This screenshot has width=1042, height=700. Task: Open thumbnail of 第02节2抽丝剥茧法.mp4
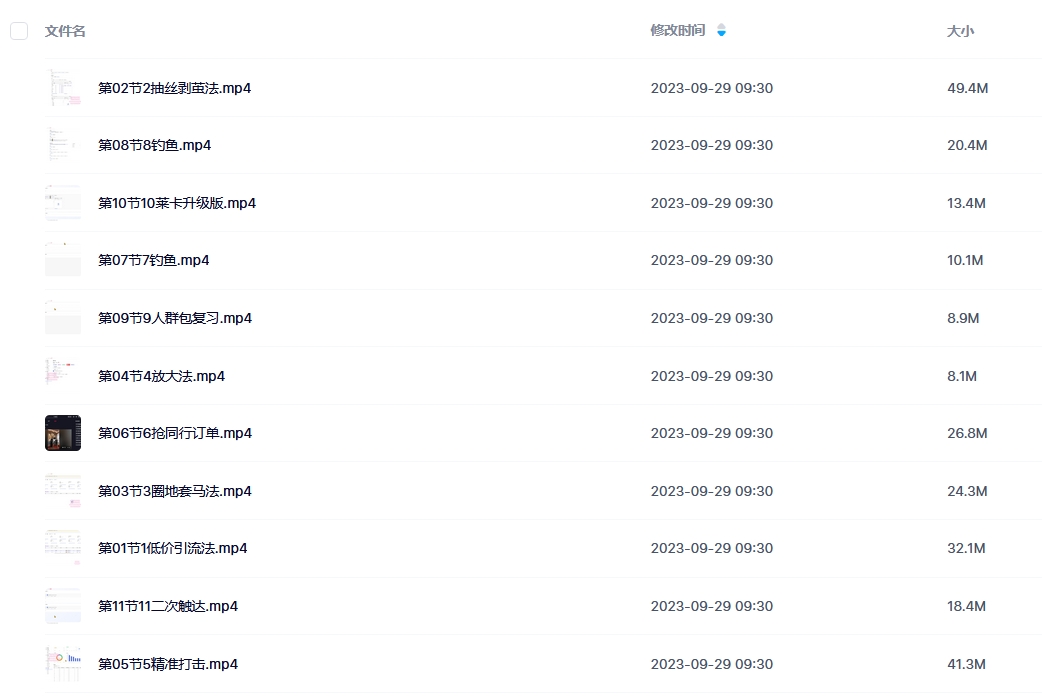click(x=63, y=88)
